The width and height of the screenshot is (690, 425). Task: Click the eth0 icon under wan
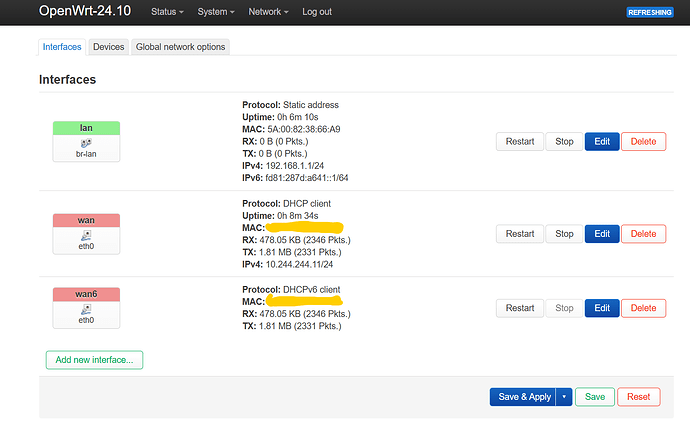[85, 235]
